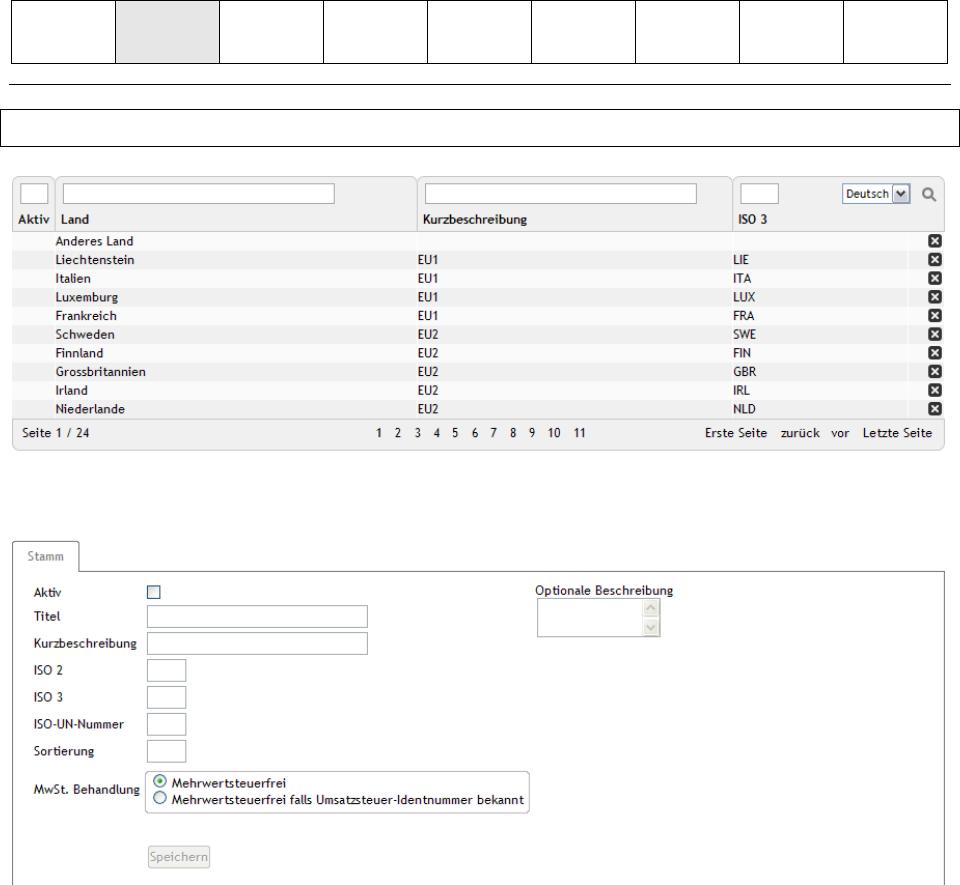This screenshot has height=885, width=960.
Task: Go to page 4
Action: point(437,433)
